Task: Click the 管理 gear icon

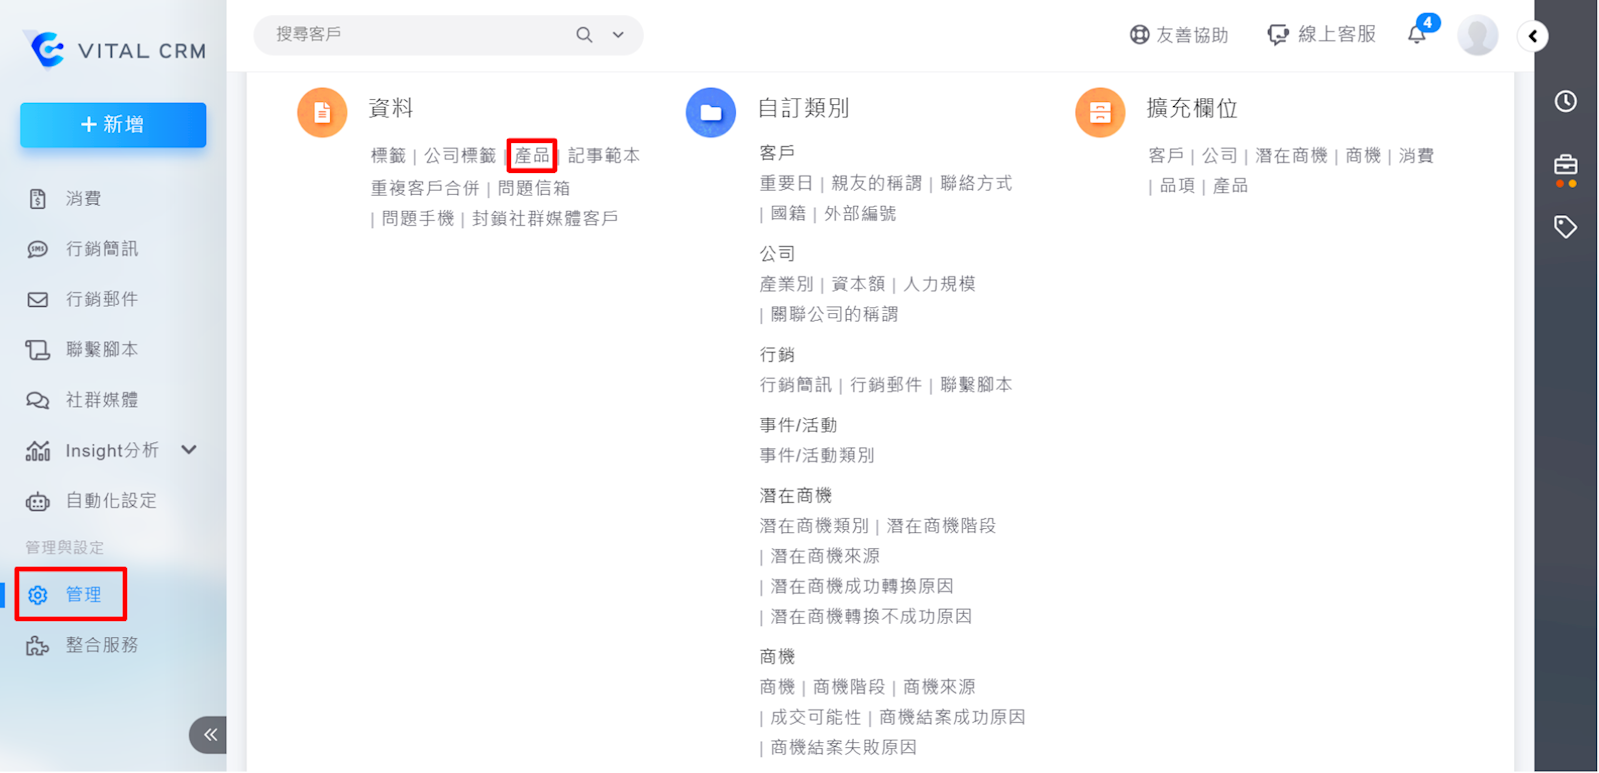Action: click(x=38, y=595)
